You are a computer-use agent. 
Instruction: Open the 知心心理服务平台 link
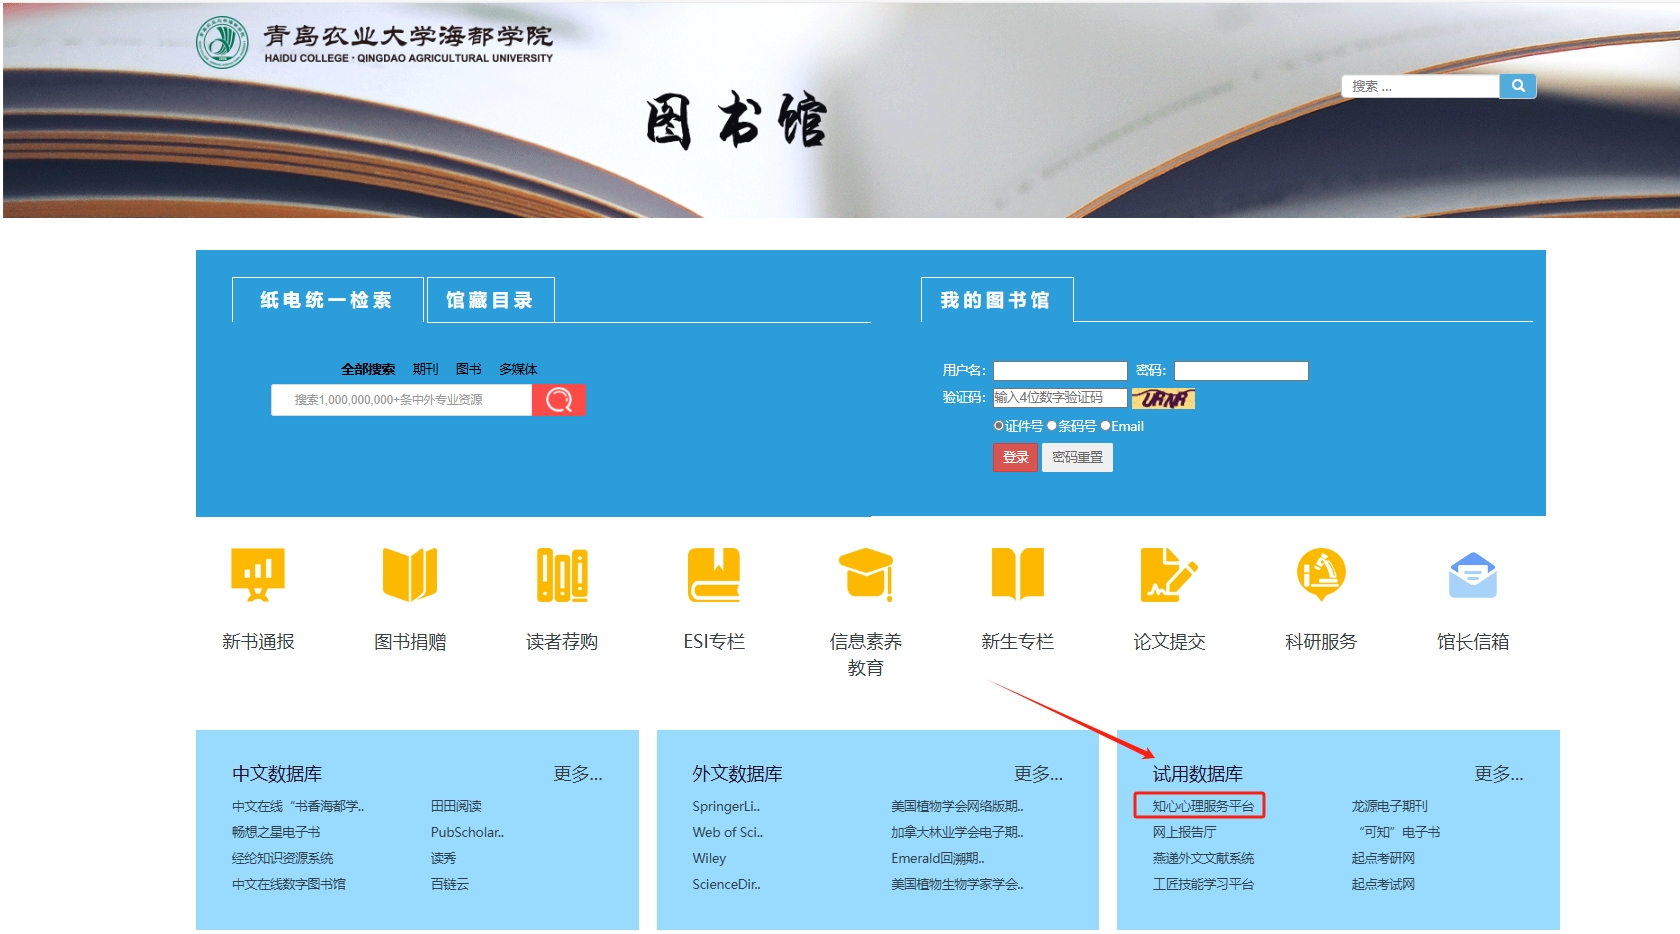1202,806
